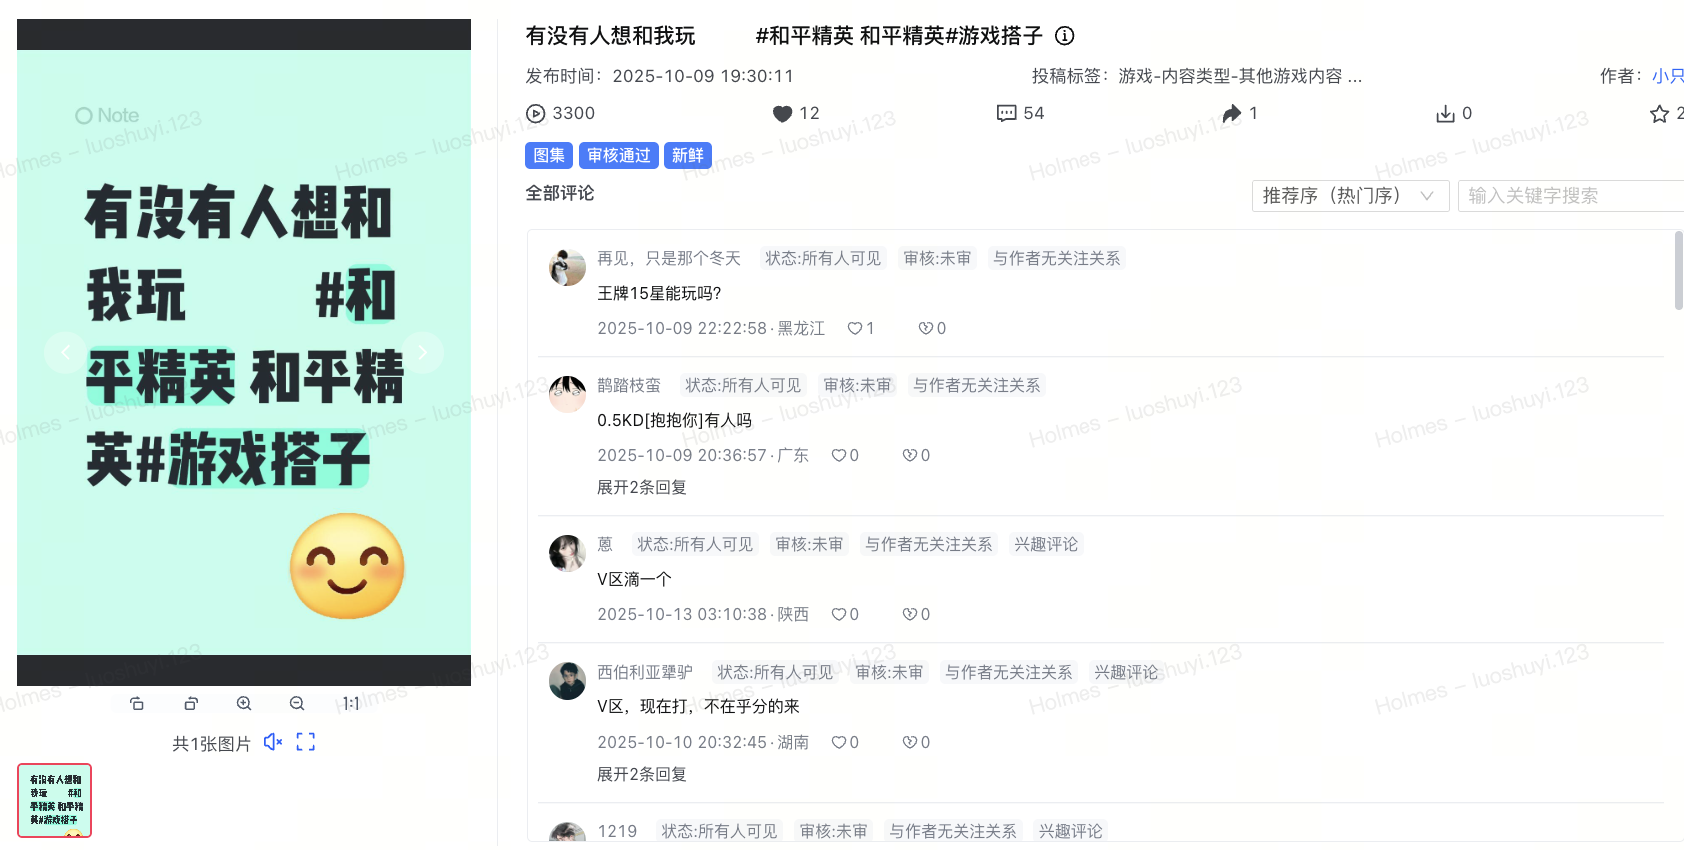Click the heart likes icon showing 12
This screenshot has width=1684, height=850.
pyautogui.click(x=782, y=114)
